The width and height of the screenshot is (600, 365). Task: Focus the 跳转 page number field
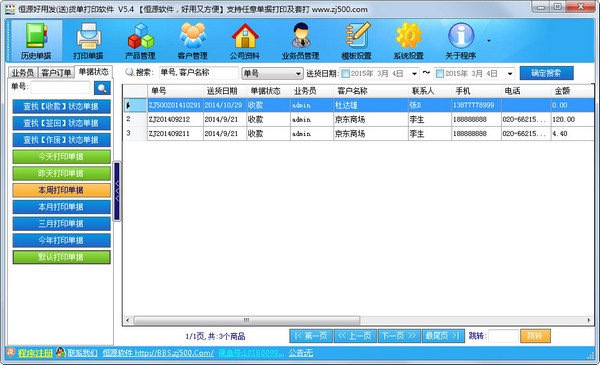coord(503,336)
